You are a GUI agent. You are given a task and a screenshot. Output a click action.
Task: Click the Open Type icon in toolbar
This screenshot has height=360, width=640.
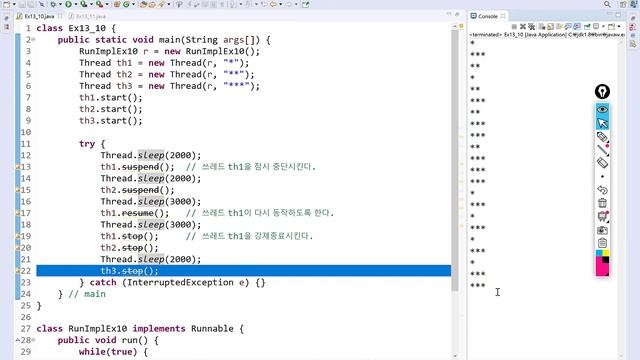[x=143, y=4]
